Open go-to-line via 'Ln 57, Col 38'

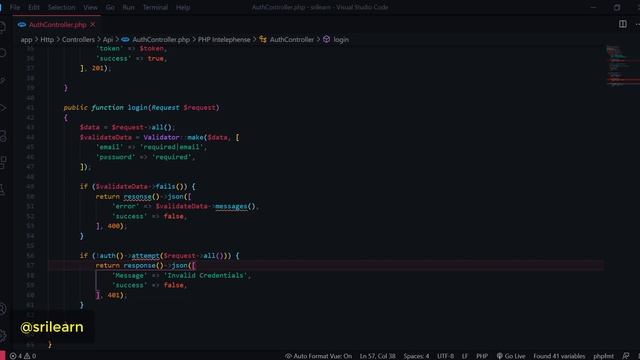click(378, 356)
